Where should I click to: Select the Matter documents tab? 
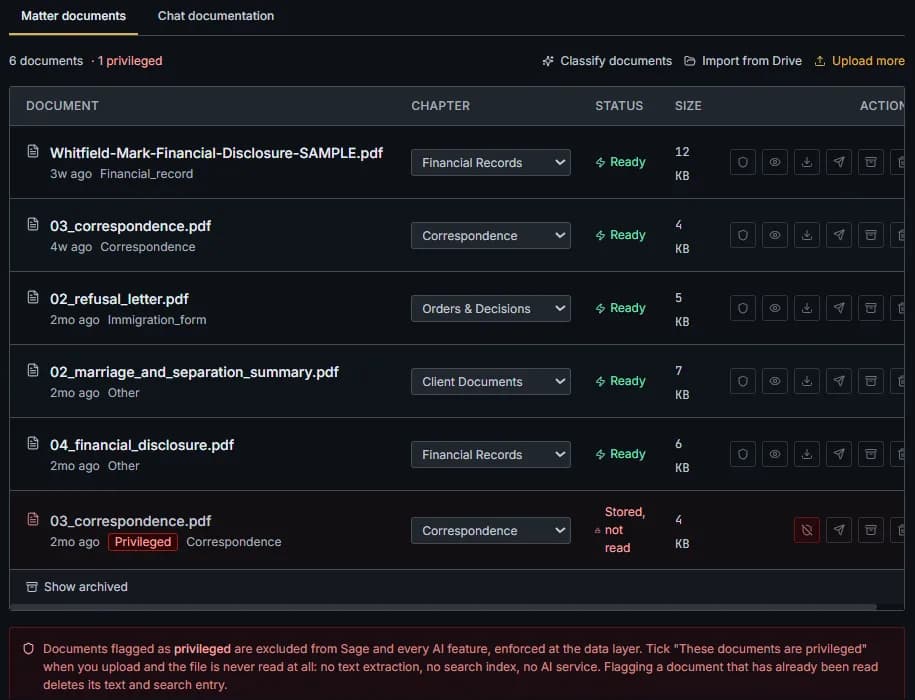[74, 16]
